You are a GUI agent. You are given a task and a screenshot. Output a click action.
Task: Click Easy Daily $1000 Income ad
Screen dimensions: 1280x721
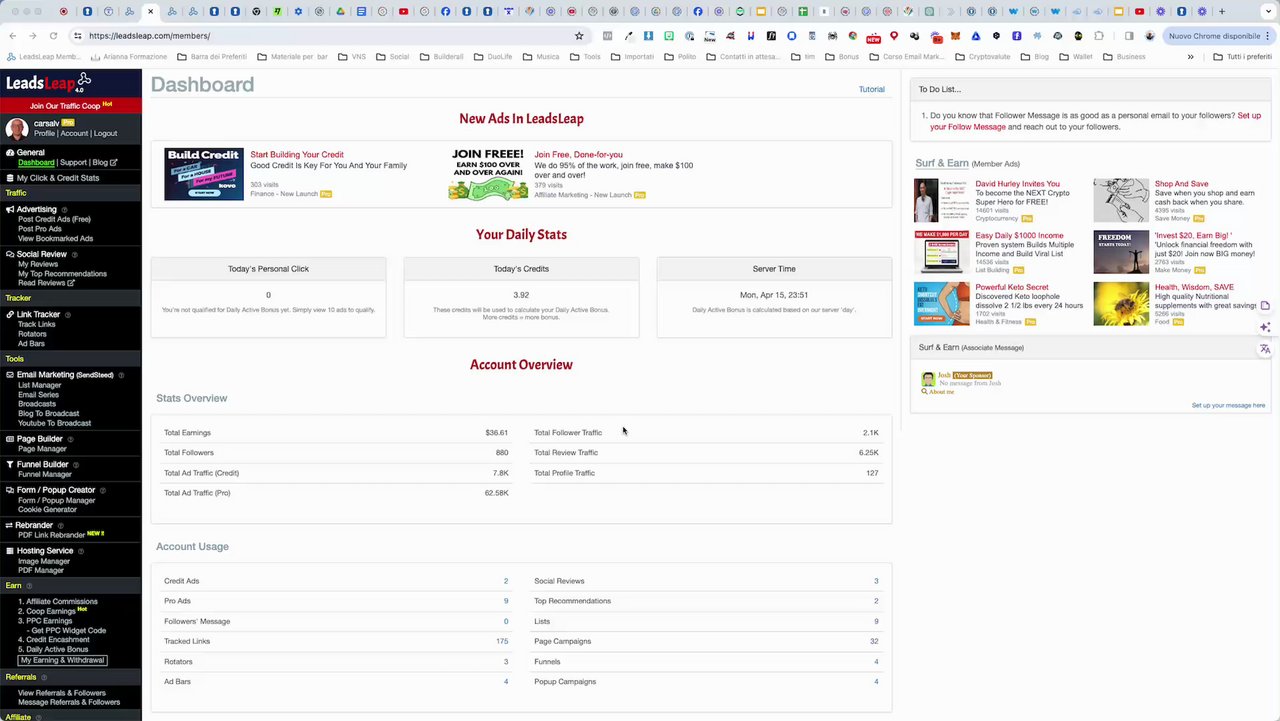[1019, 236]
